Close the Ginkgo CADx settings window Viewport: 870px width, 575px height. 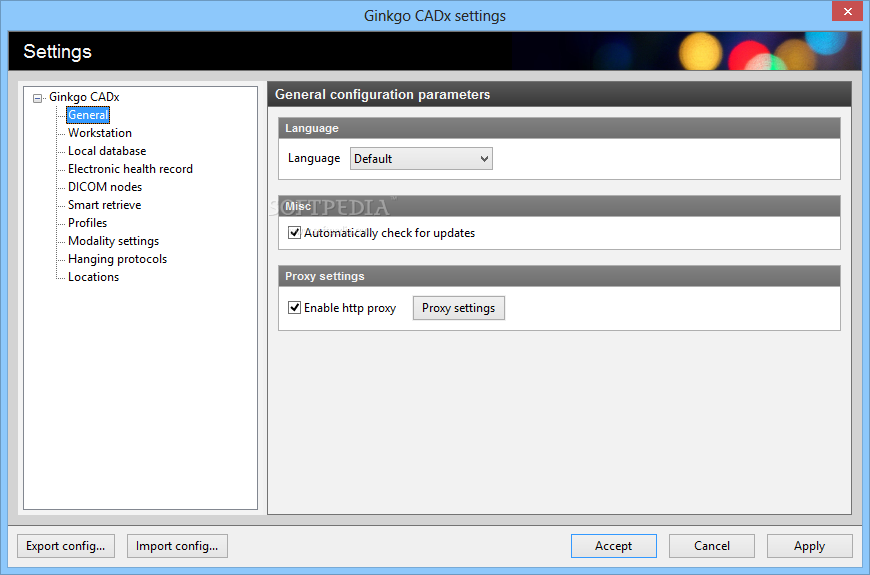point(847,11)
